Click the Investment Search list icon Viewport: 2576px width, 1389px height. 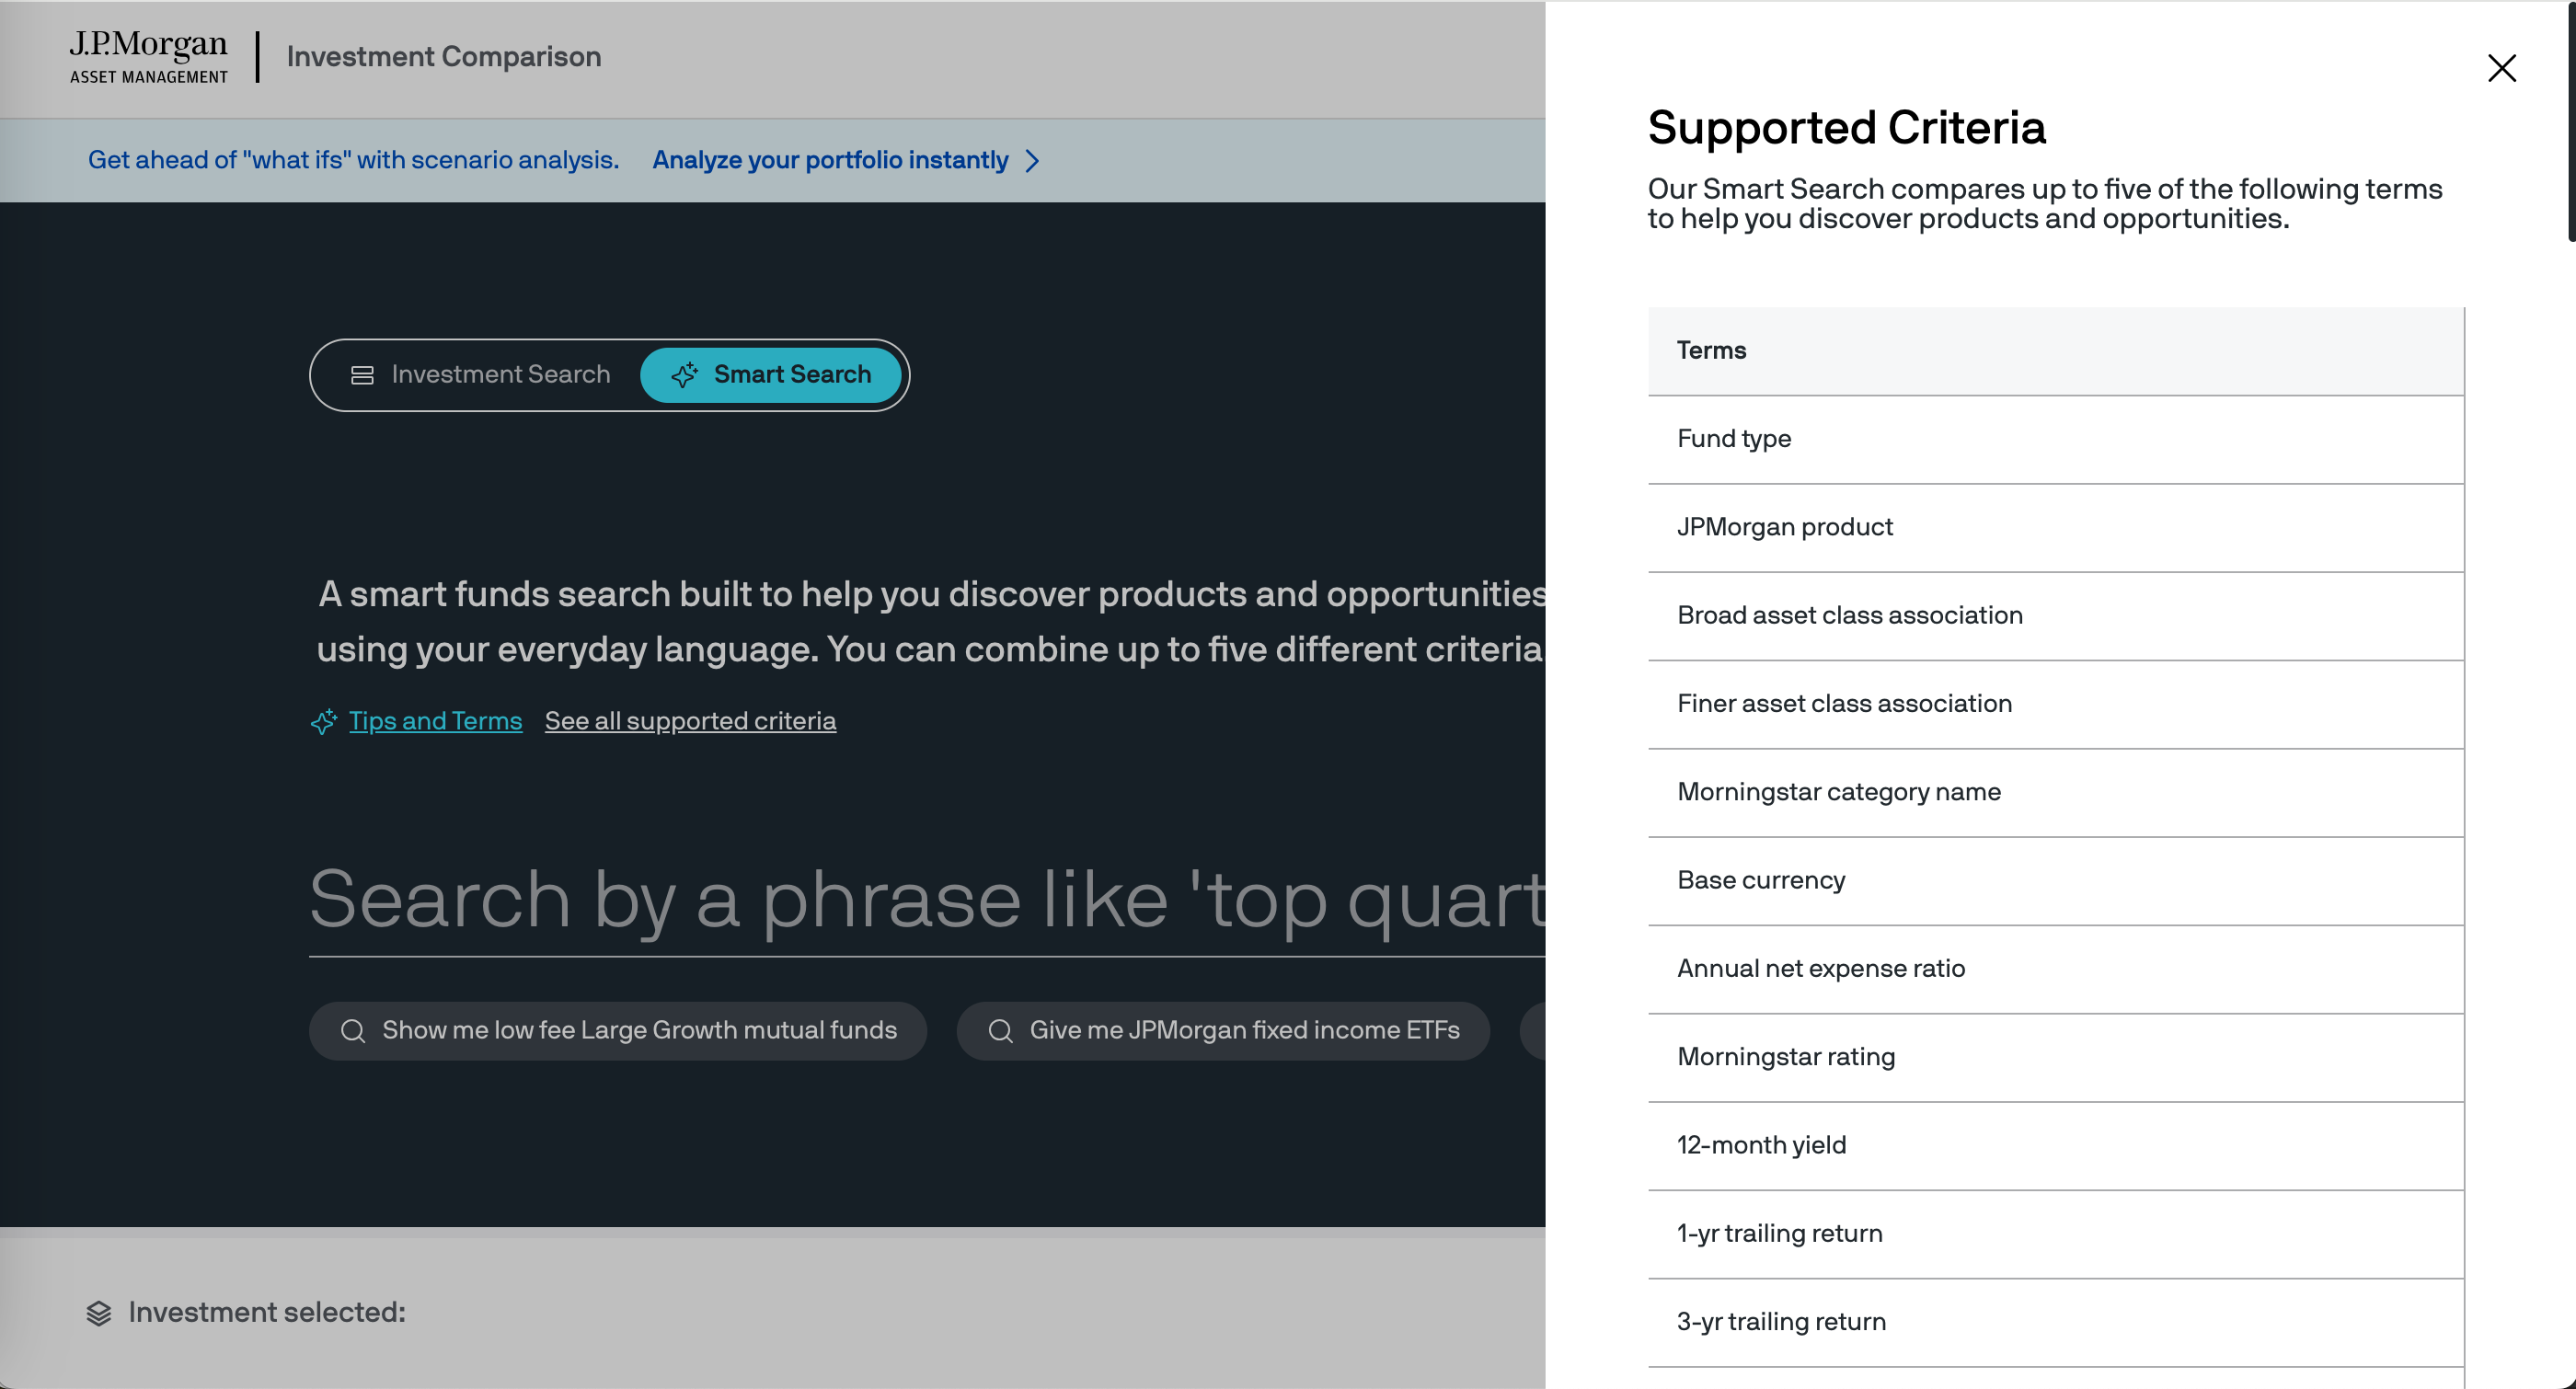tap(362, 375)
